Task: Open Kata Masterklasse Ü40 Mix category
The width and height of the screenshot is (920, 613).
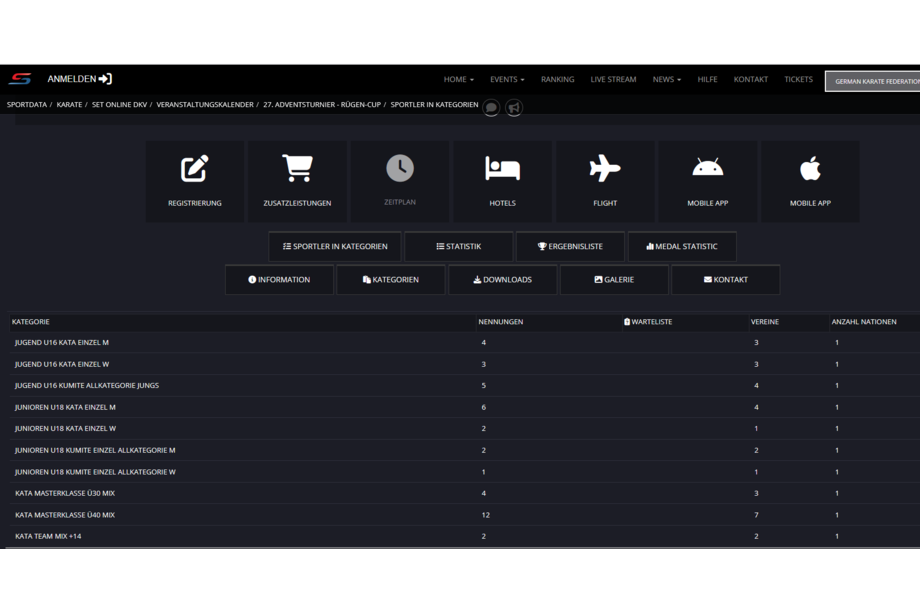Action: point(65,515)
